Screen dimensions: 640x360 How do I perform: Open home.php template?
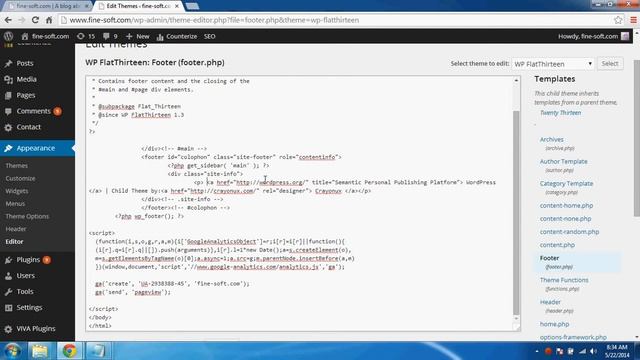point(554,324)
